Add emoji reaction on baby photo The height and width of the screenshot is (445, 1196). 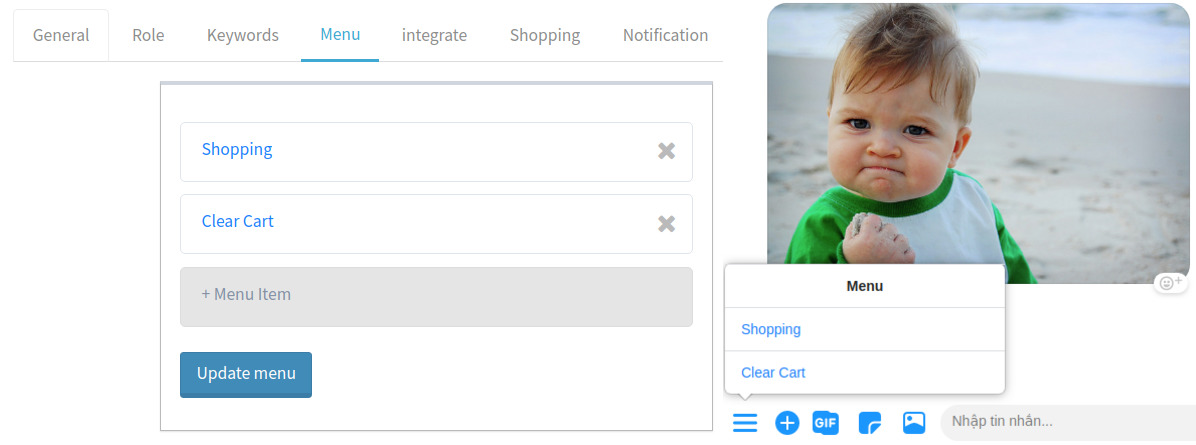click(x=1171, y=283)
